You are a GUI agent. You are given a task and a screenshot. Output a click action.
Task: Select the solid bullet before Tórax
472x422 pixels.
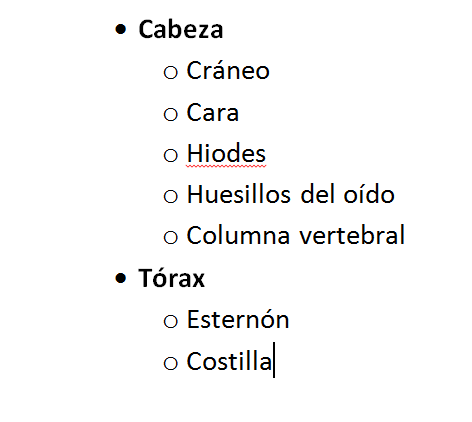[x=121, y=278]
